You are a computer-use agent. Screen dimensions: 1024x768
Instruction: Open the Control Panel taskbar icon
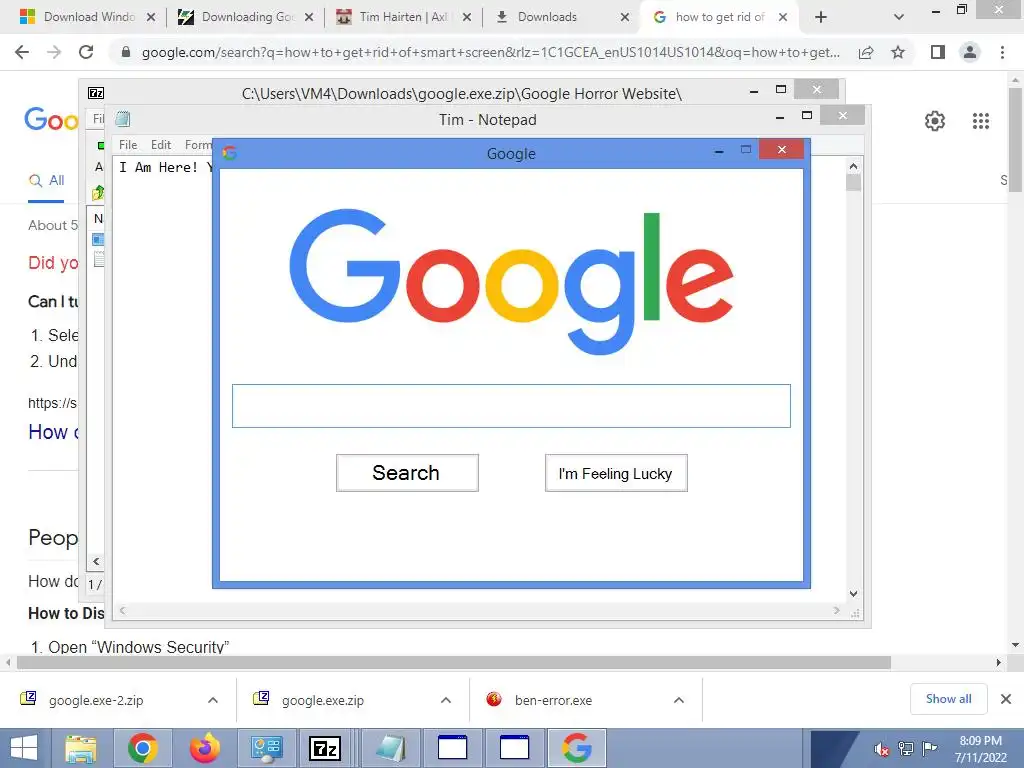tap(266, 748)
